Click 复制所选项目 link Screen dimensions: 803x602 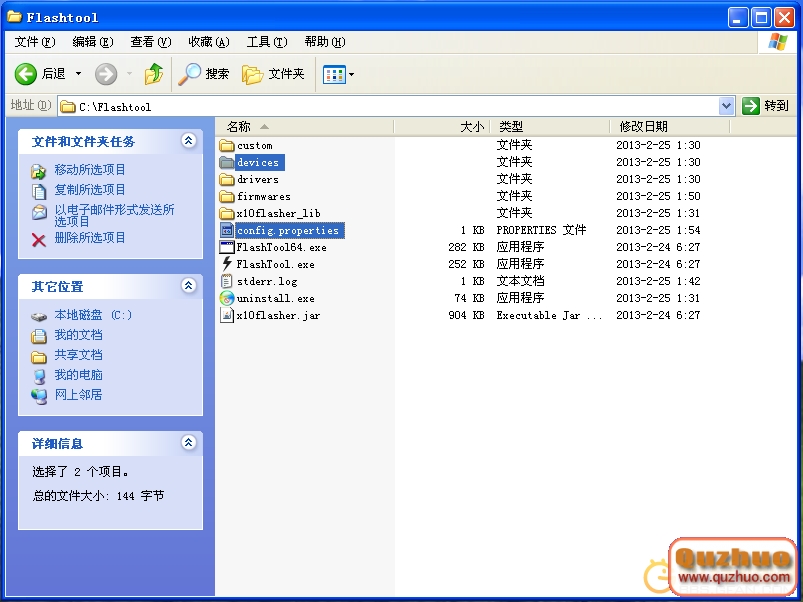90,190
